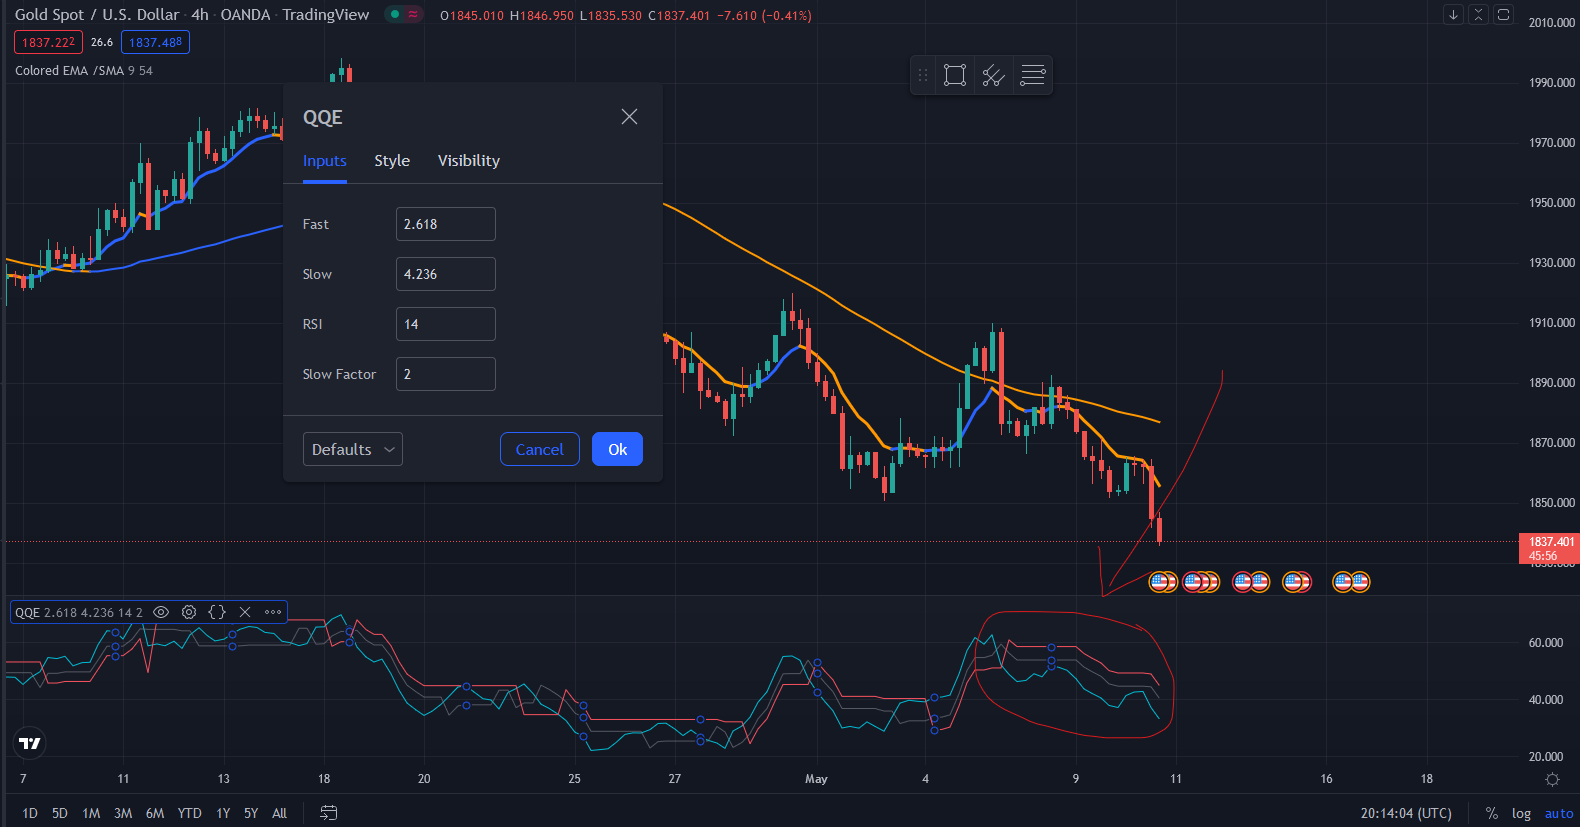Toggle QQE indicator visibility eye
The image size is (1580, 827).
(x=161, y=612)
